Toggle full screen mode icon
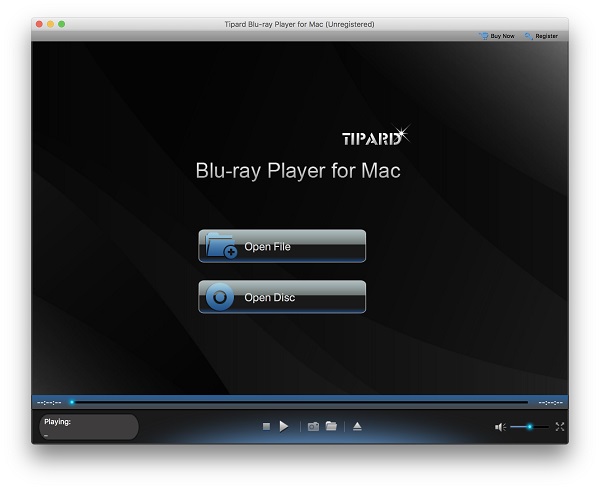 pos(560,427)
